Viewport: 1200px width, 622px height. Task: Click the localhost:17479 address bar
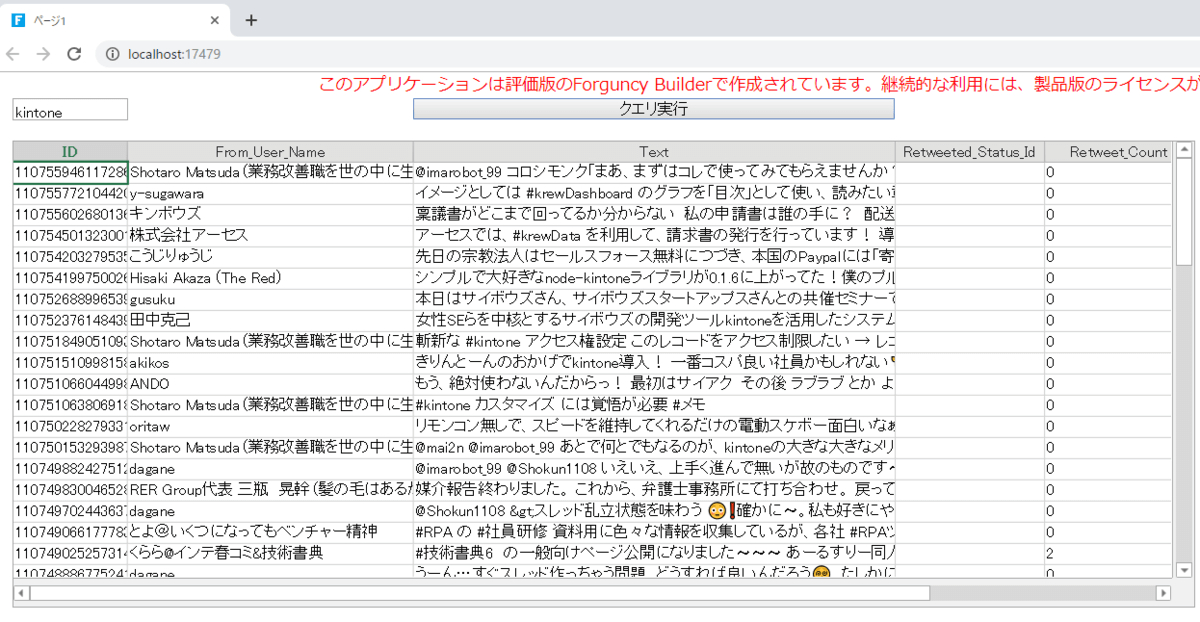[175, 54]
